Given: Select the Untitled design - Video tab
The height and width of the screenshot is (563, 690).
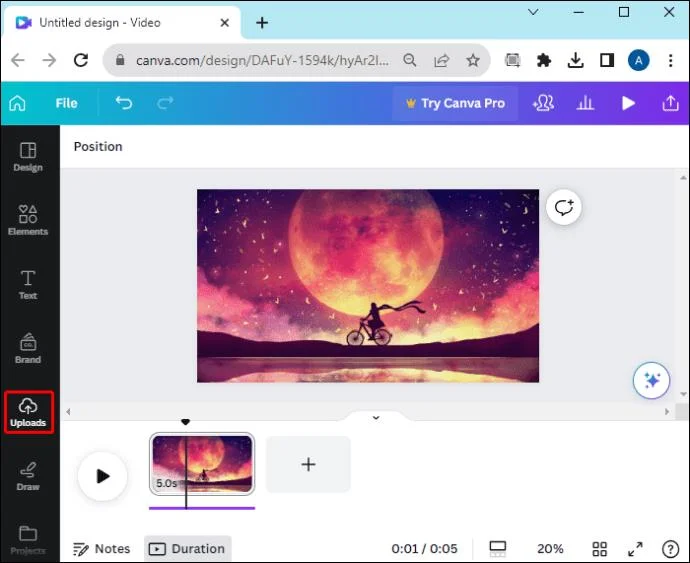Looking at the screenshot, I should [121, 22].
